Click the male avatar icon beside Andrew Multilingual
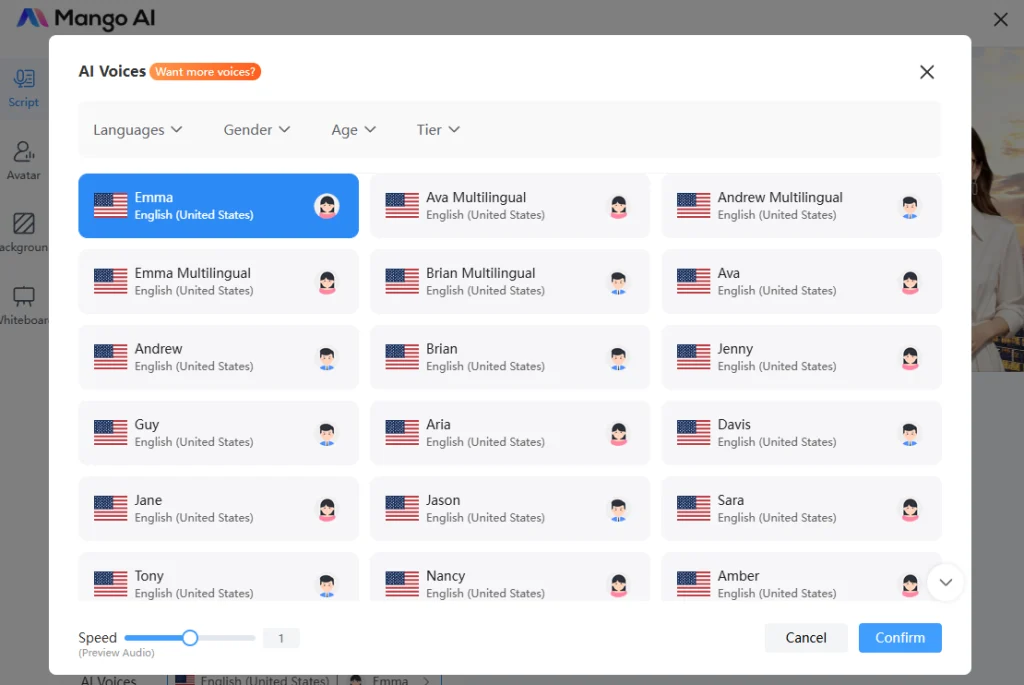 [x=909, y=206]
